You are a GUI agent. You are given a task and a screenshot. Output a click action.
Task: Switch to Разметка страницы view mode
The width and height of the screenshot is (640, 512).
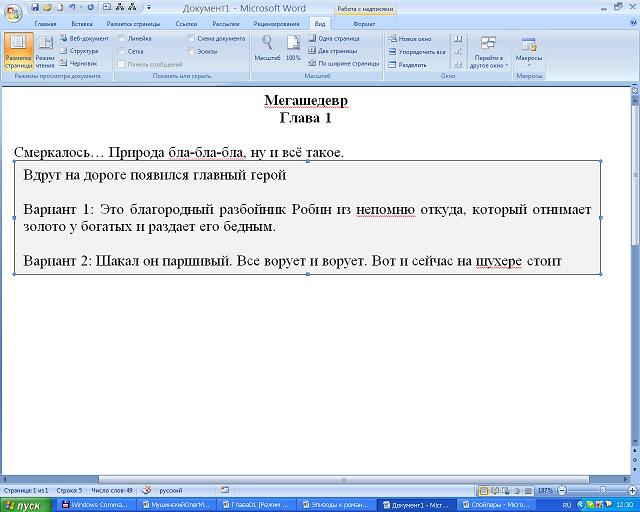pyautogui.click(x=17, y=50)
